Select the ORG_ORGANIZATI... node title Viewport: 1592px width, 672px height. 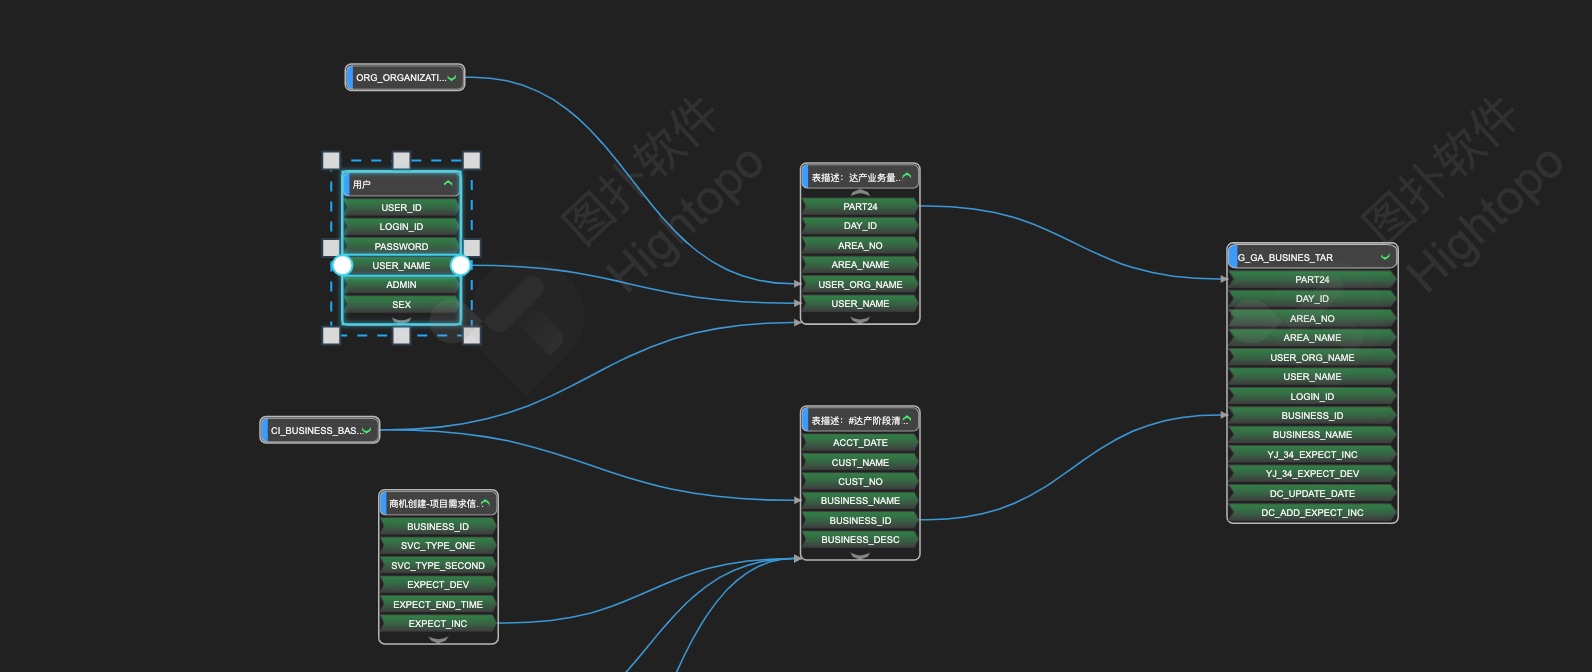401,78
